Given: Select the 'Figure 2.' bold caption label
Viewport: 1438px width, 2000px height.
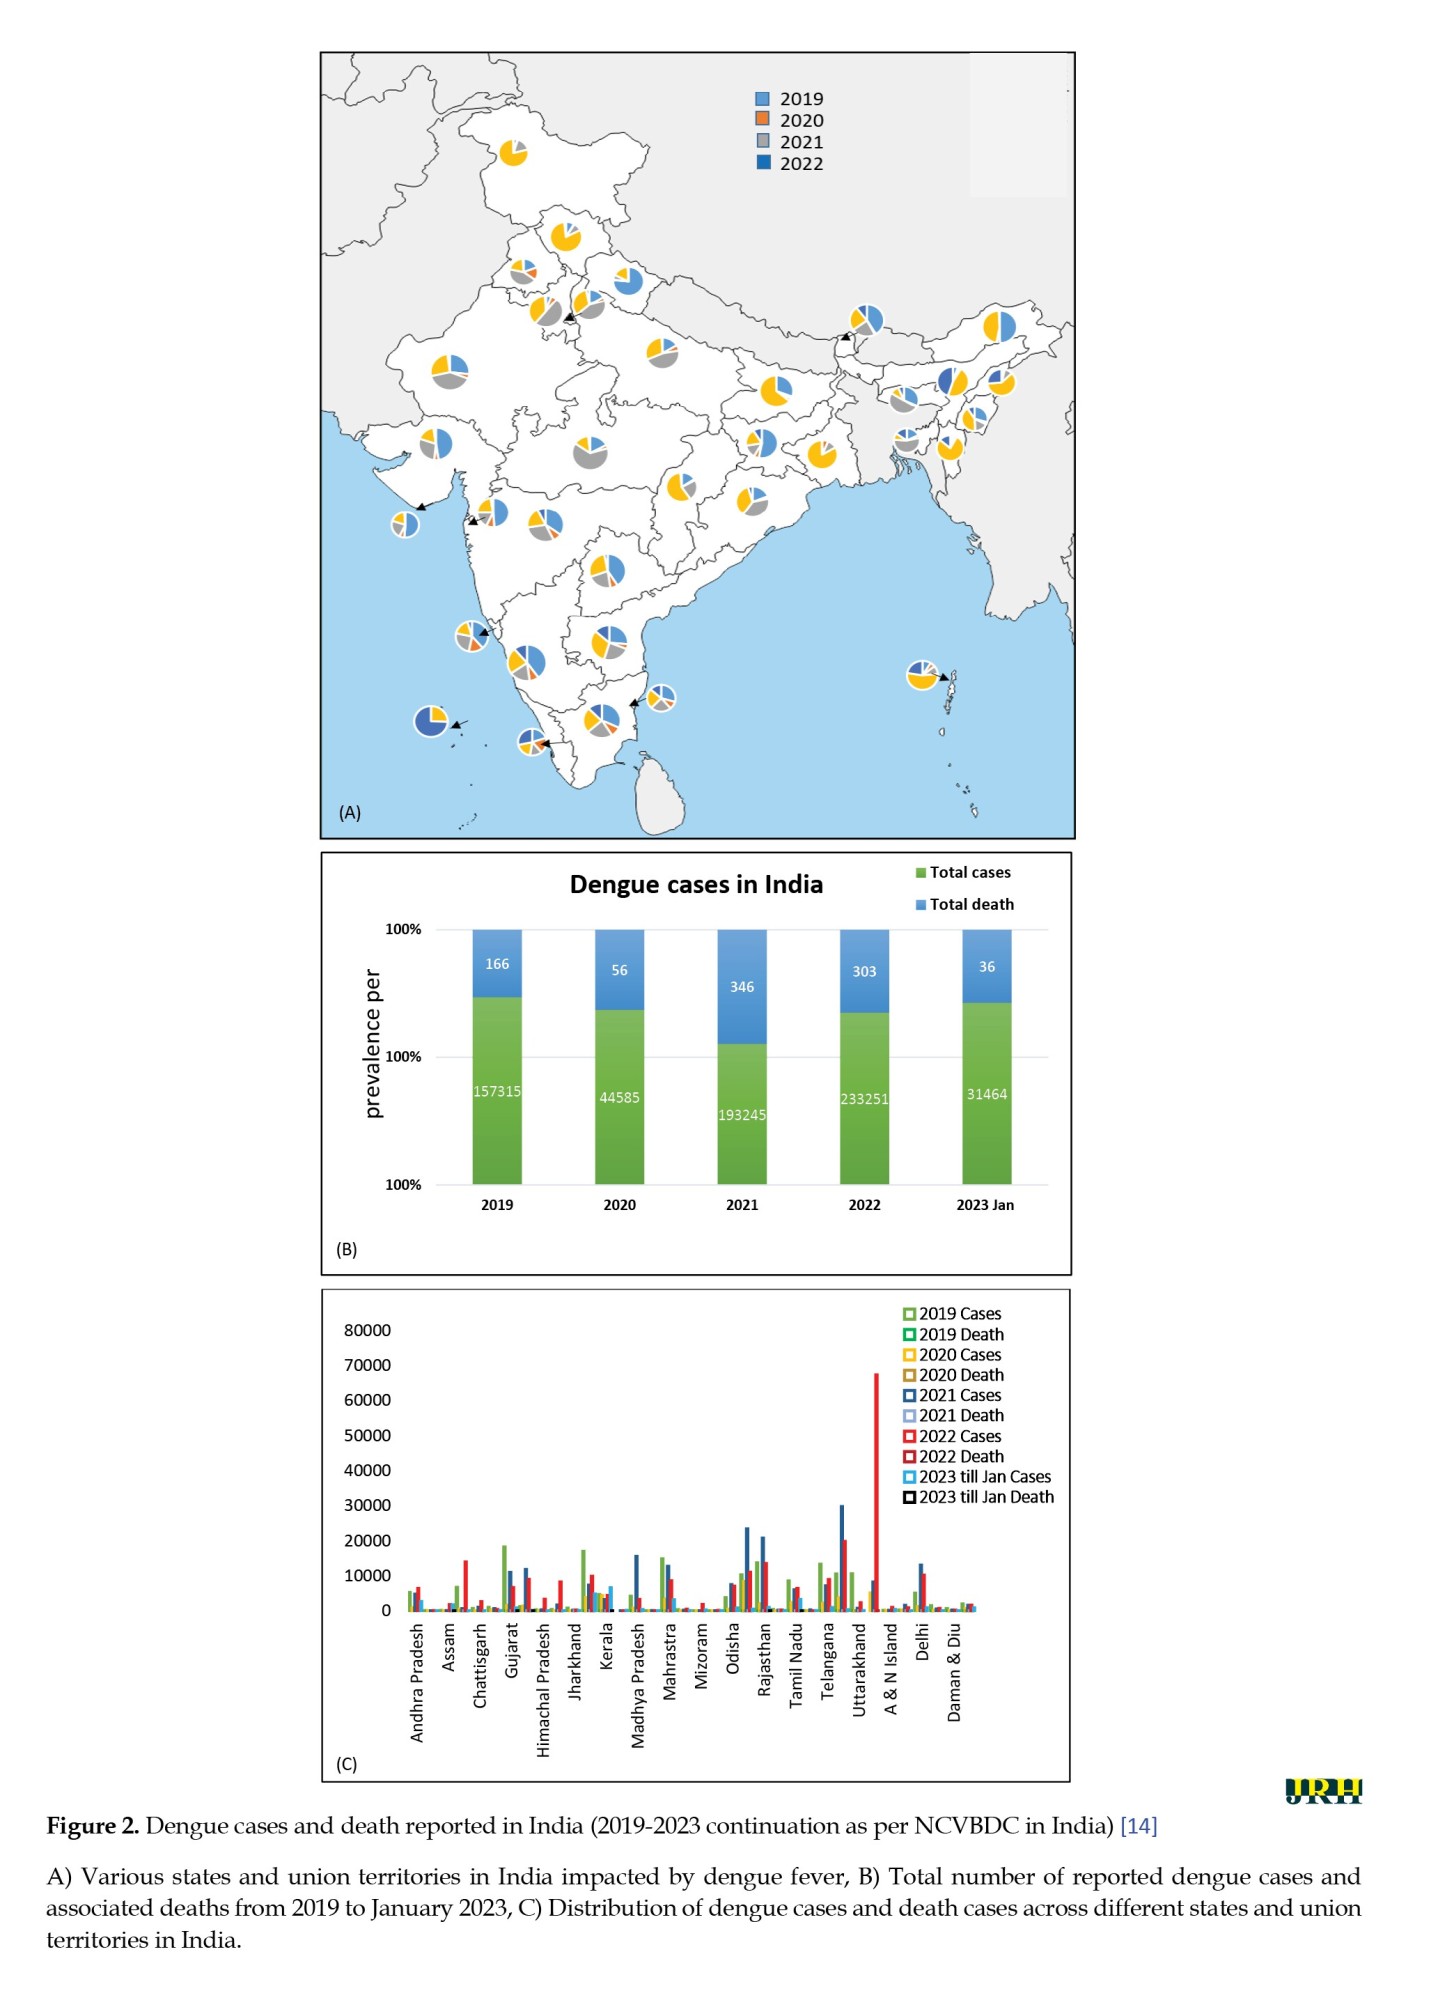Looking at the screenshot, I should pos(92,1826).
